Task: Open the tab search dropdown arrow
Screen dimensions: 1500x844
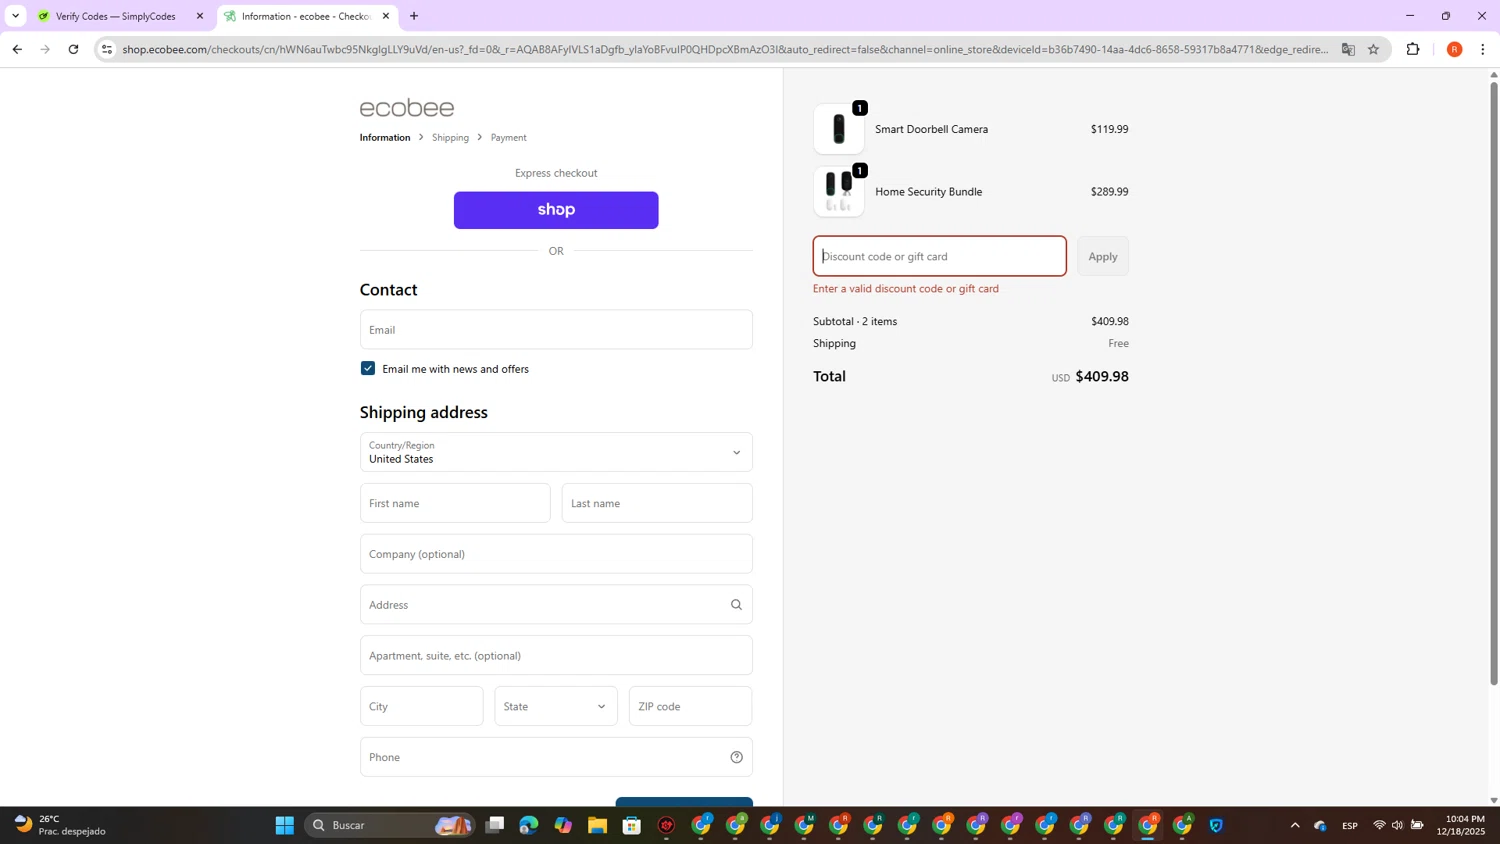Action: click(x=15, y=16)
